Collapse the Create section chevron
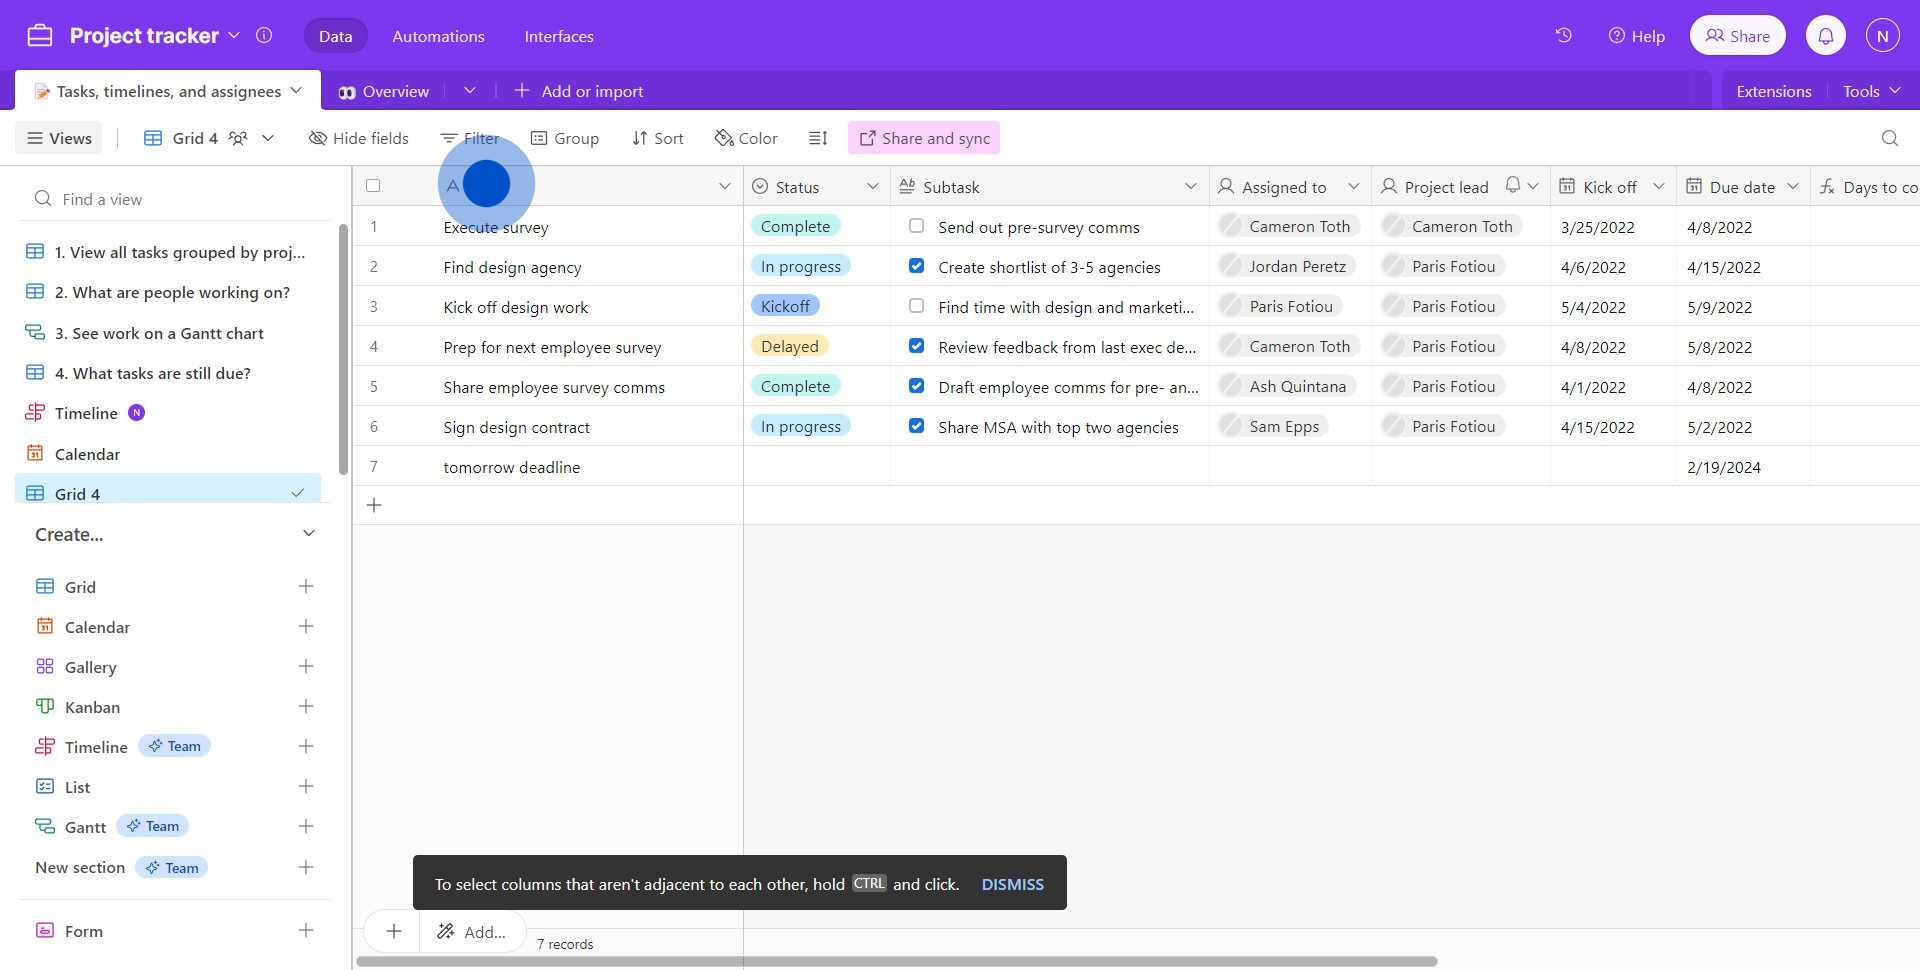 coord(309,534)
